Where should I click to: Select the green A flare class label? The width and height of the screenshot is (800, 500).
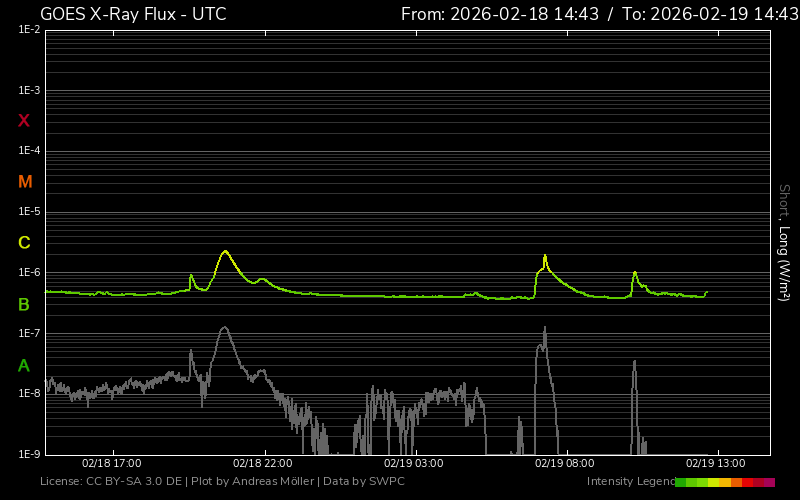[x=24, y=365]
